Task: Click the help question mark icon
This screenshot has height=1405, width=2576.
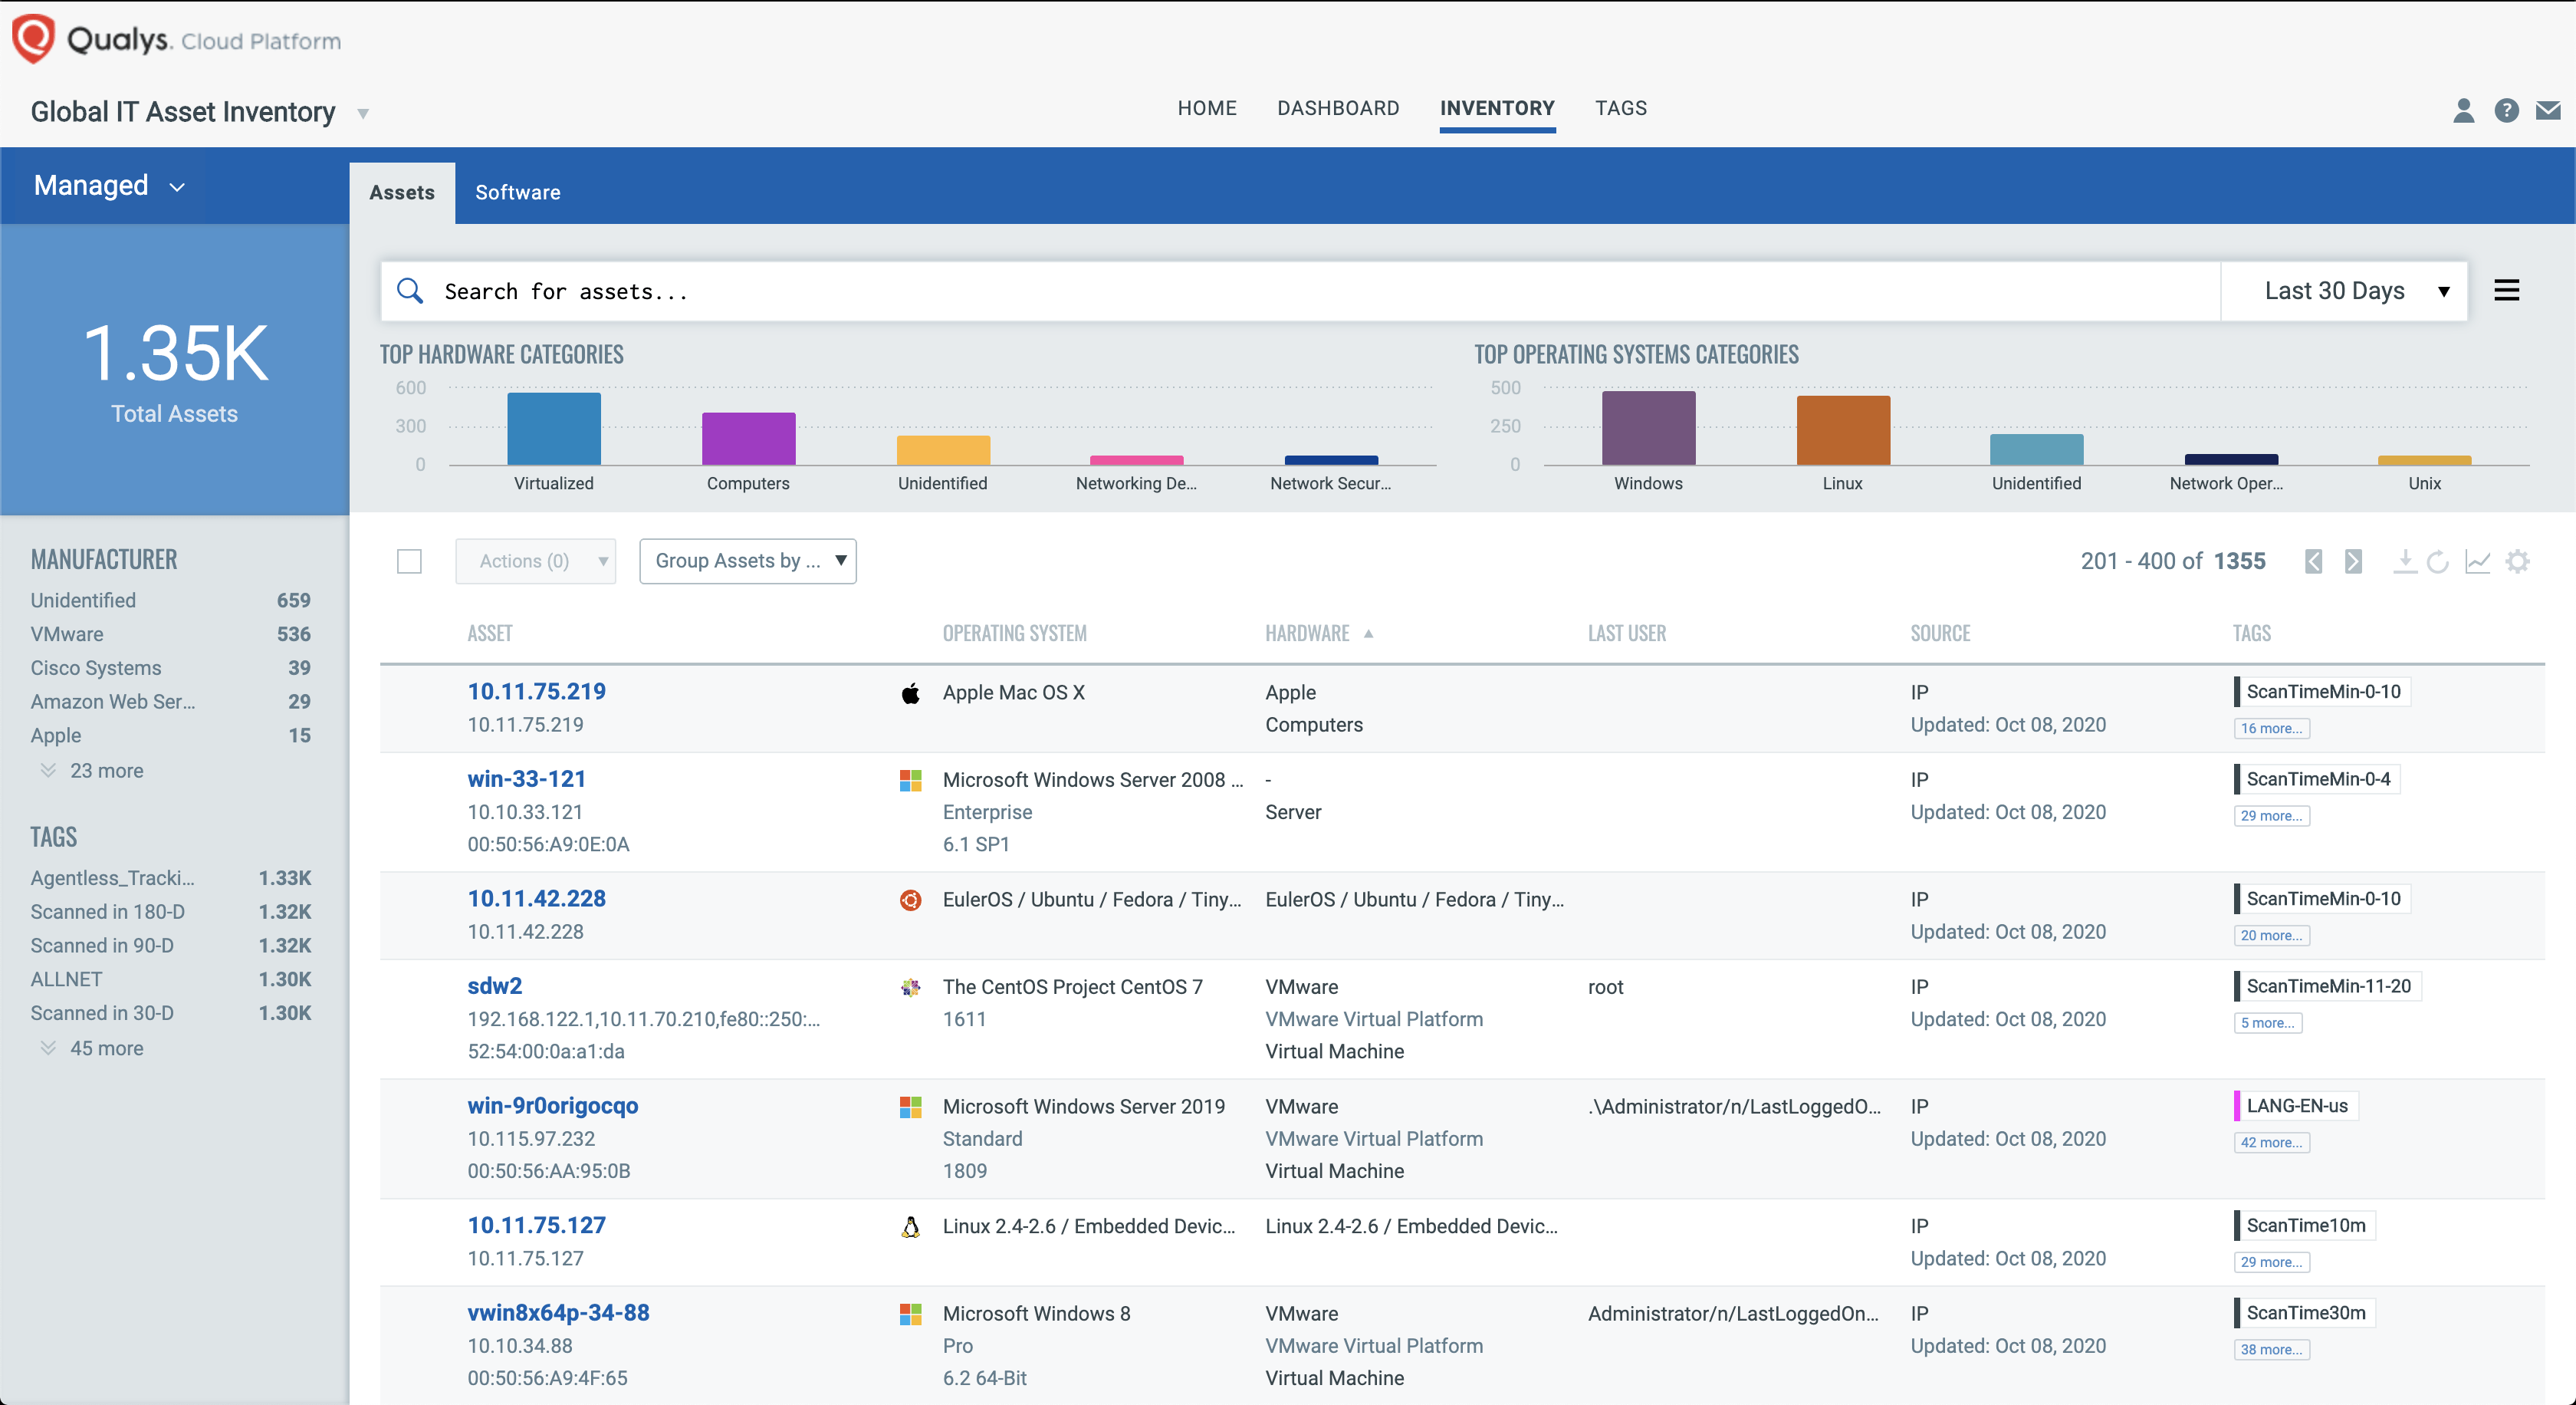Action: (2507, 111)
